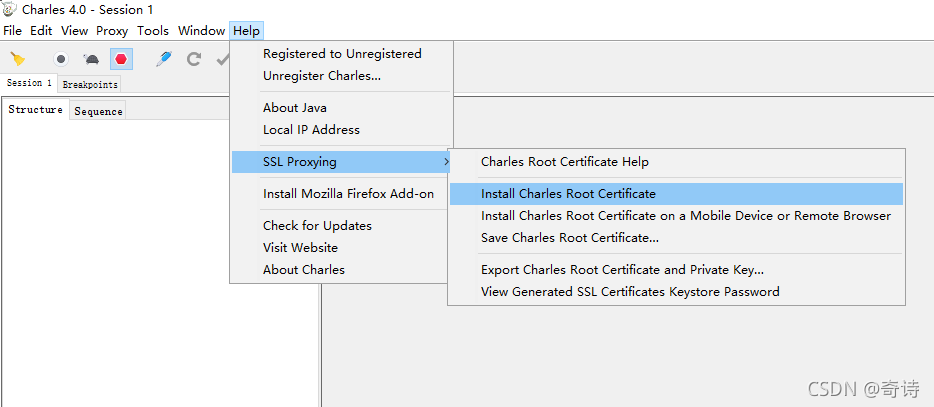Viewport: 934px width, 407px height.
Task: Select Check for Updates
Action: click(342, 226)
